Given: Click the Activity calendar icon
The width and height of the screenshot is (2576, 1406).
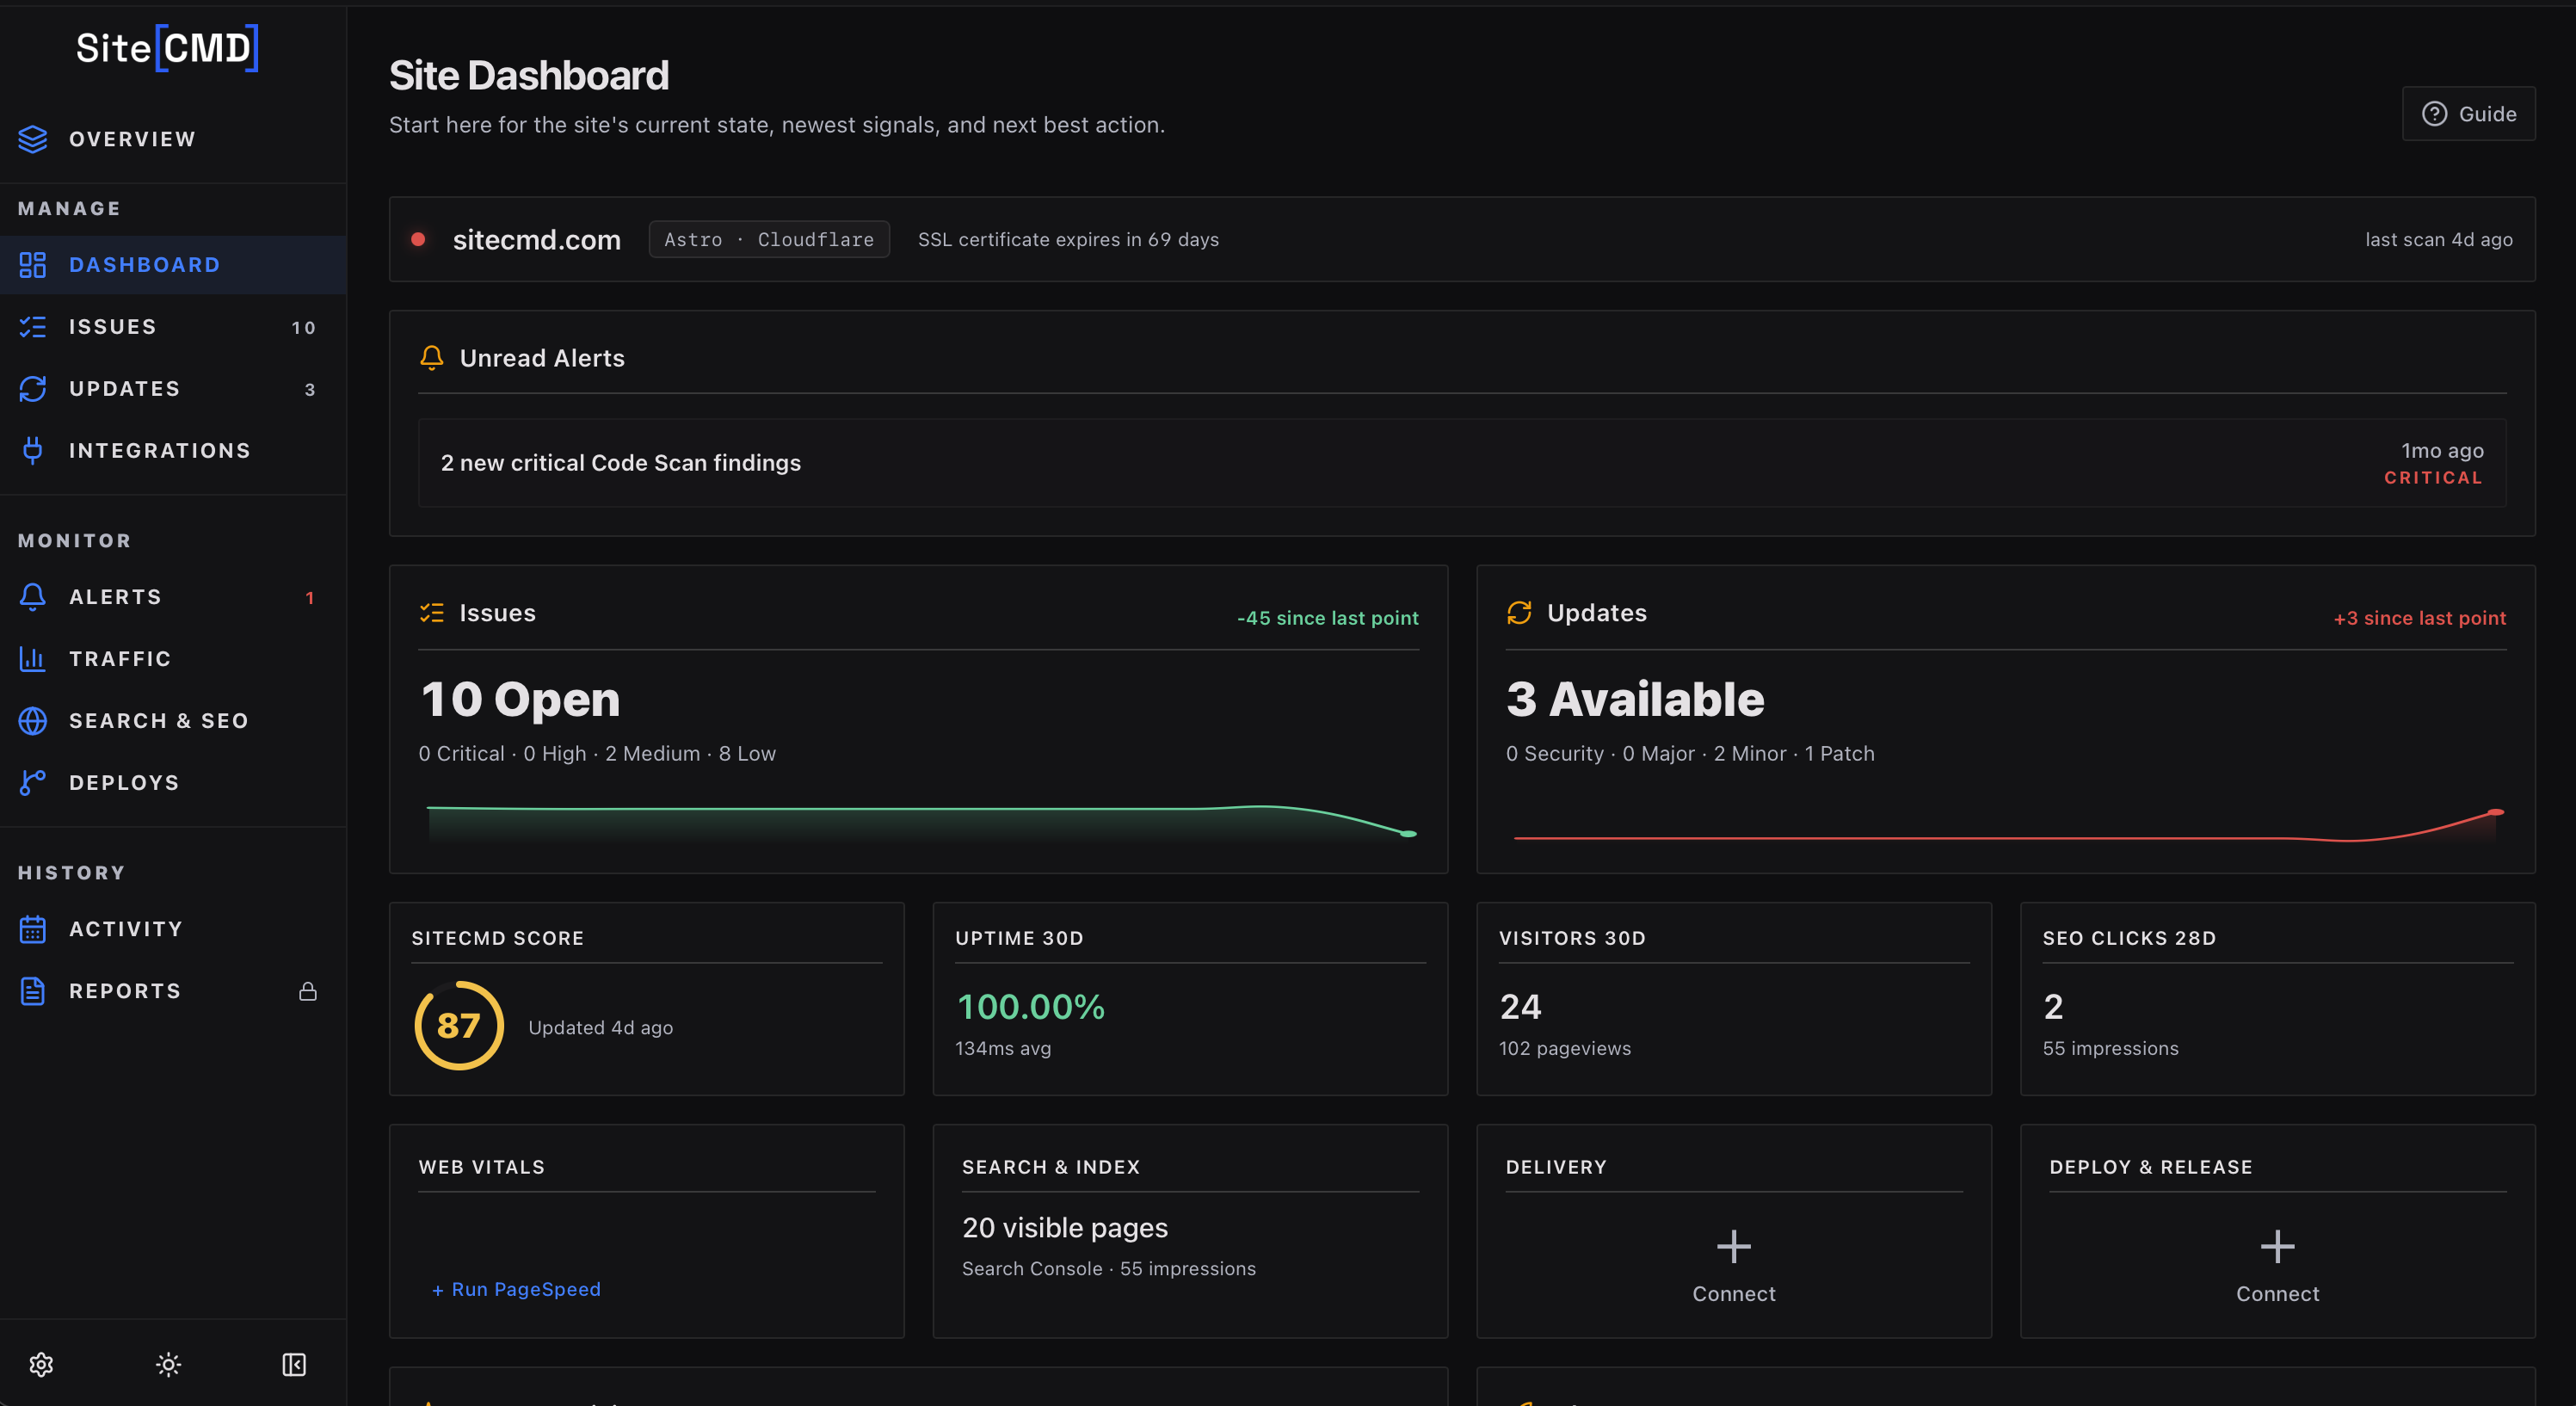Looking at the screenshot, I should click(x=33, y=929).
